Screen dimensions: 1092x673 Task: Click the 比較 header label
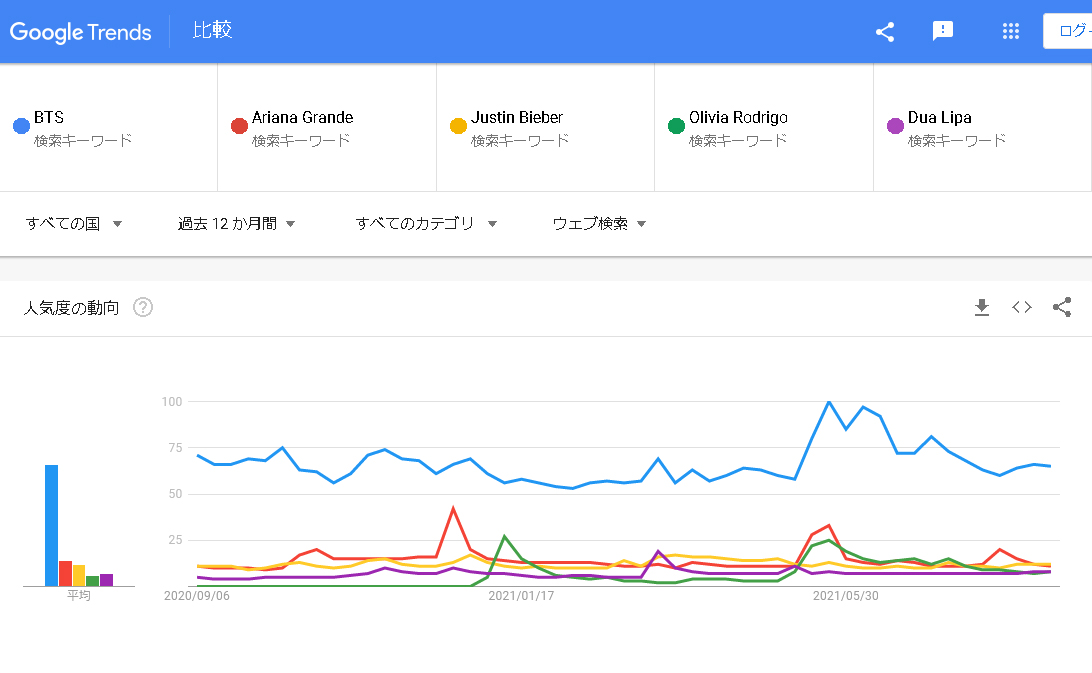tap(213, 30)
